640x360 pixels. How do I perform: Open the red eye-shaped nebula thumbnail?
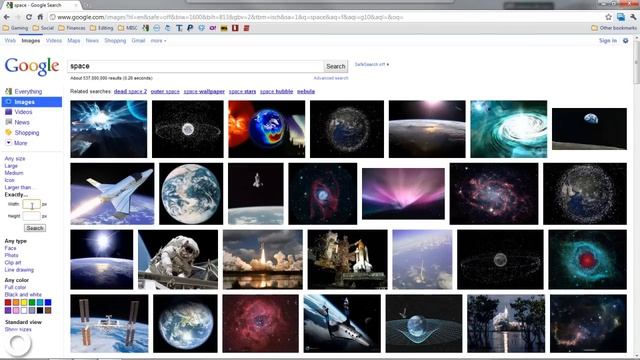[587, 260]
